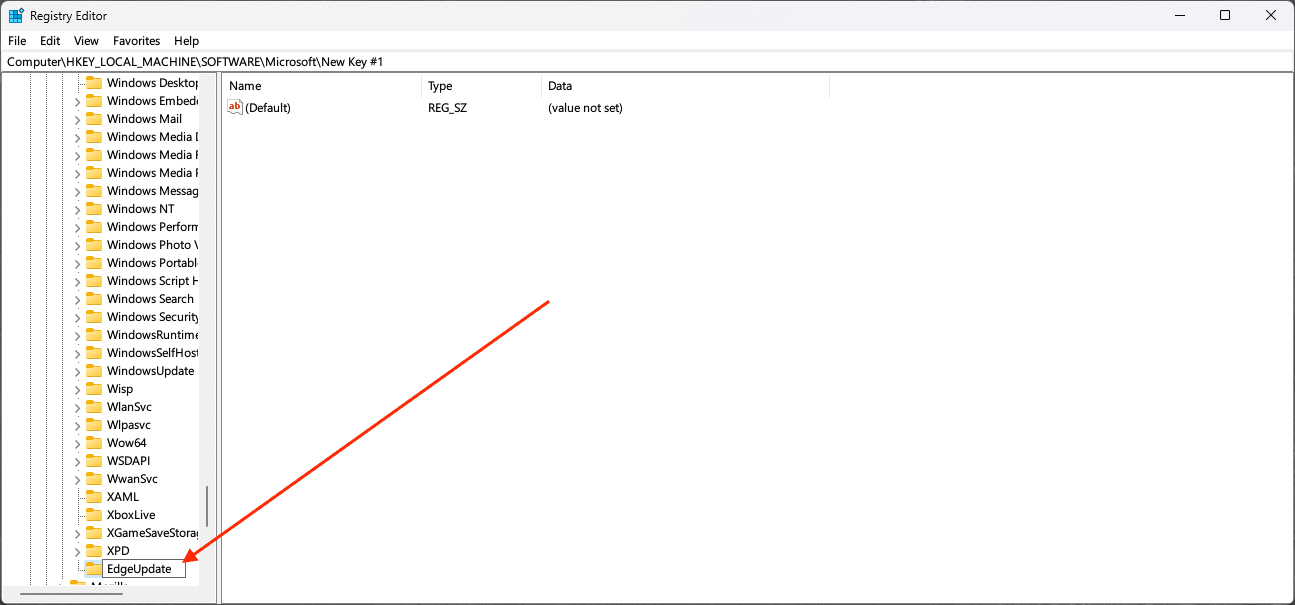Click the Wow64 folder icon

click(94, 443)
